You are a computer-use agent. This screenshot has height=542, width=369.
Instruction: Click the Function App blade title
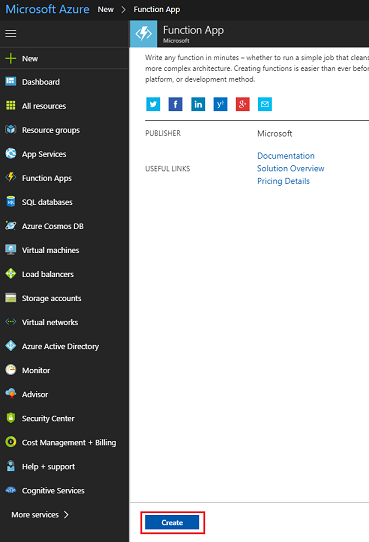coord(193,30)
